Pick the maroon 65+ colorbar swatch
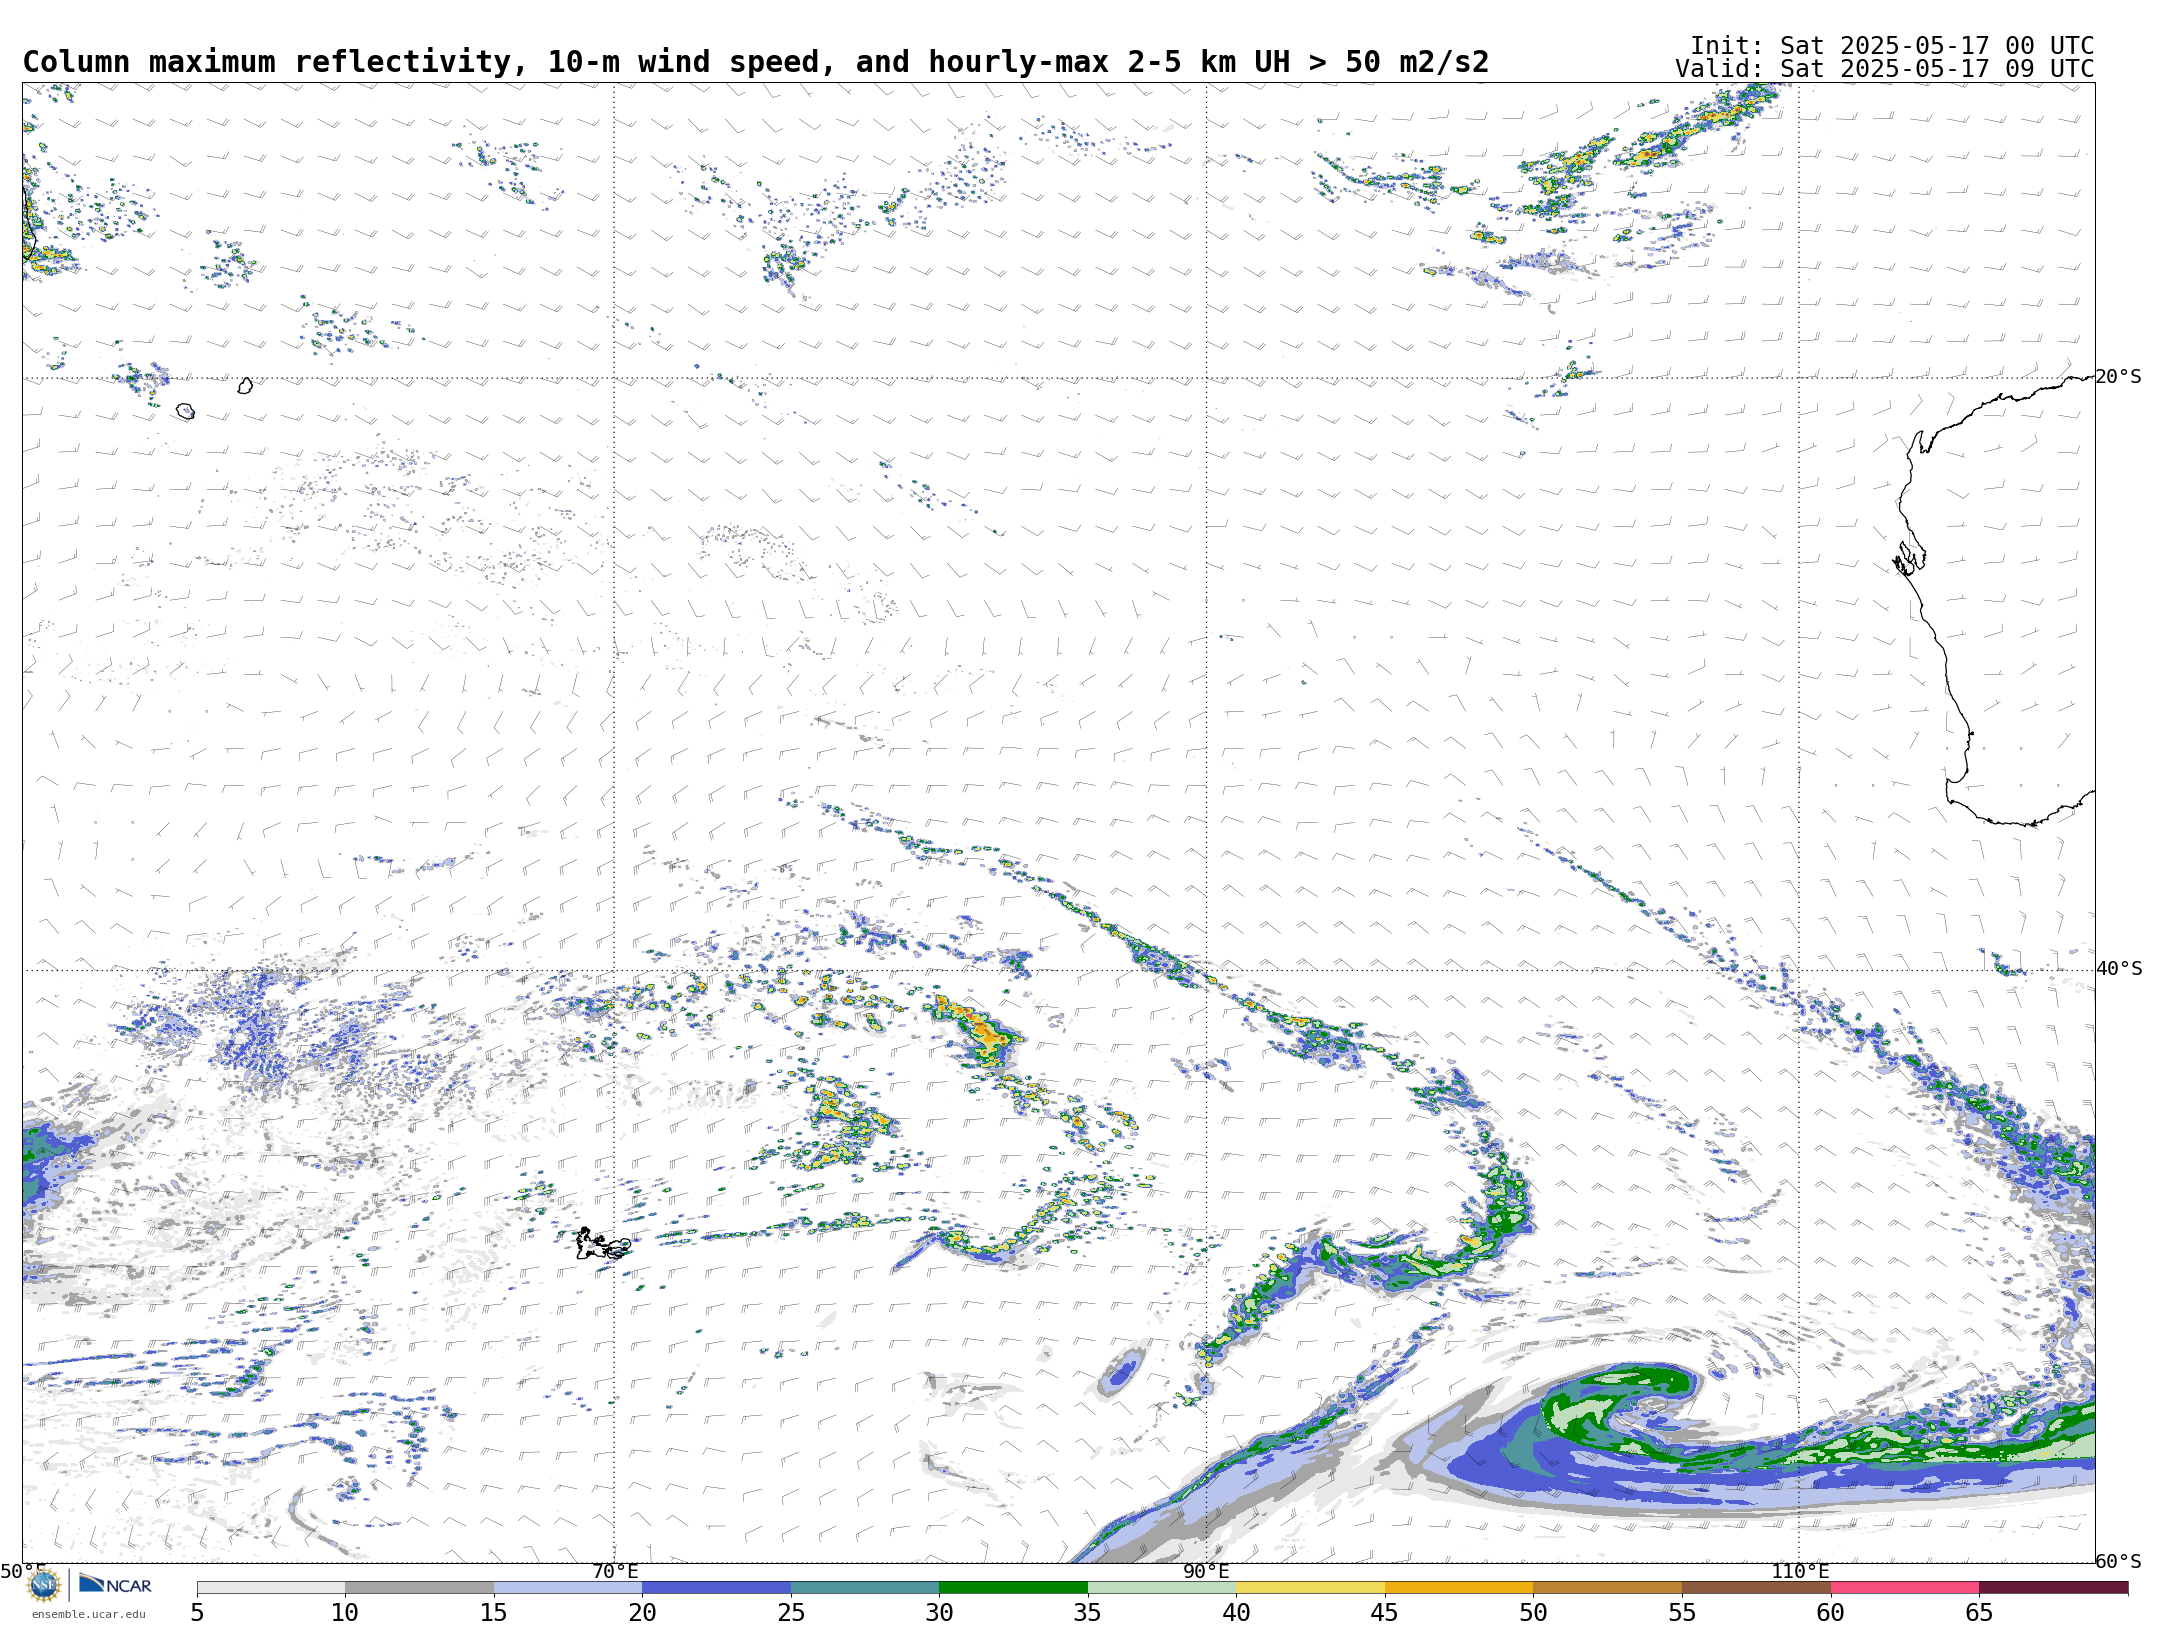Screen dimensions: 2160x1626 pyautogui.click(x=2053, y=1588)
